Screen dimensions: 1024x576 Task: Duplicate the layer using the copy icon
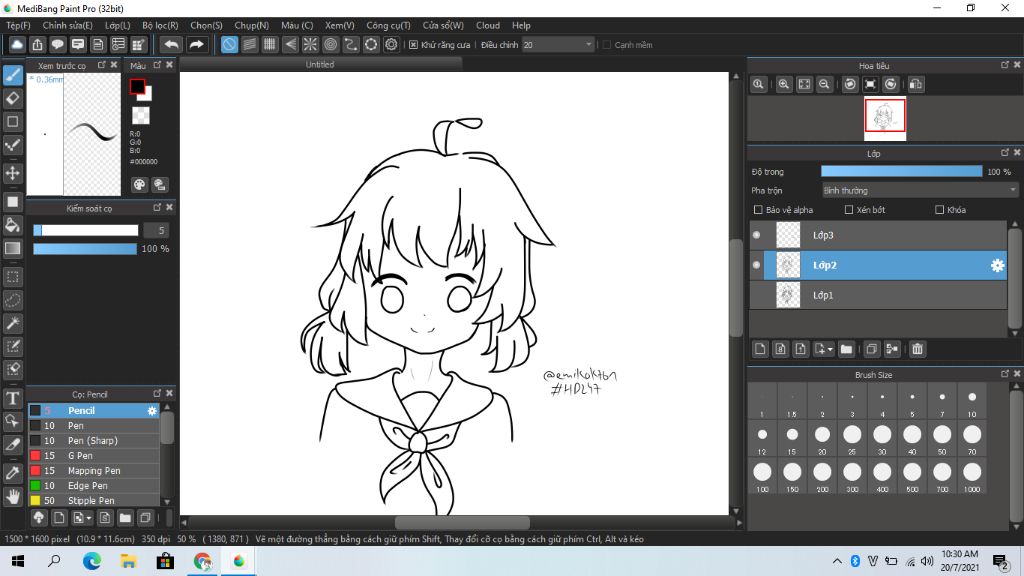(x=871, y=349)
